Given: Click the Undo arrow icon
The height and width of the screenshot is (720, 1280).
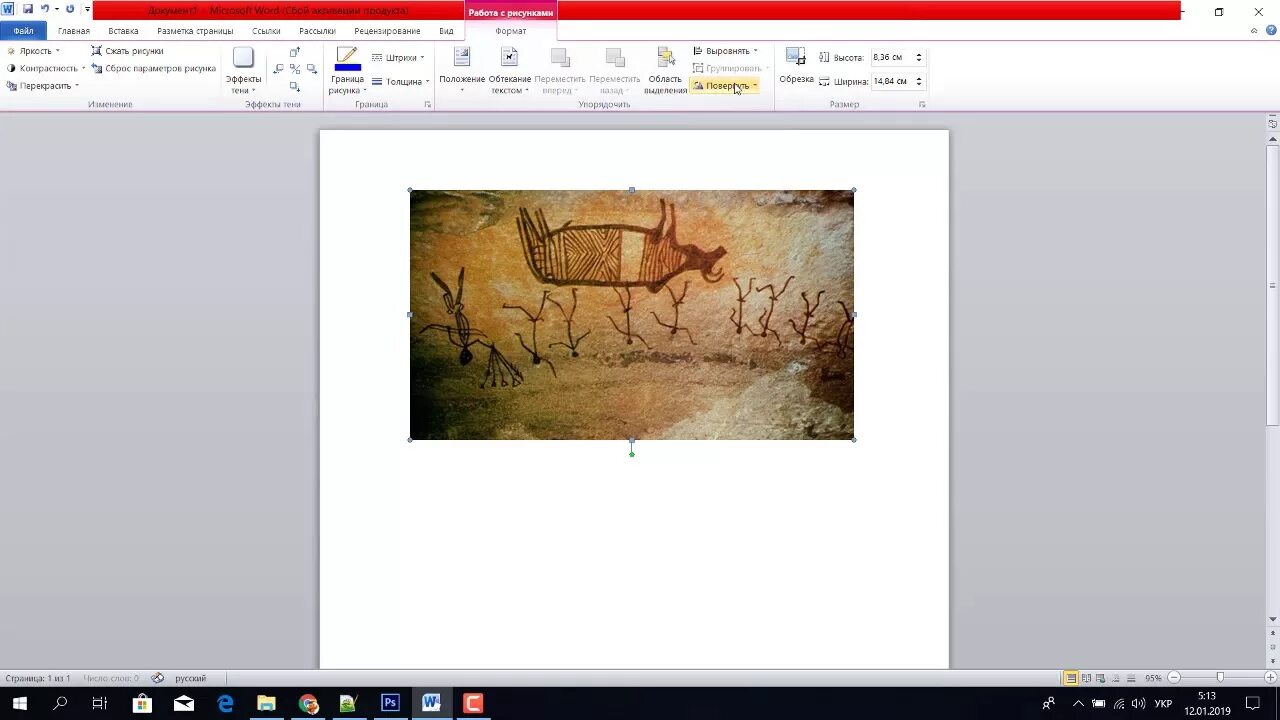Looking at the screenshot, I should pyautogui.click(x=45, y=9).
